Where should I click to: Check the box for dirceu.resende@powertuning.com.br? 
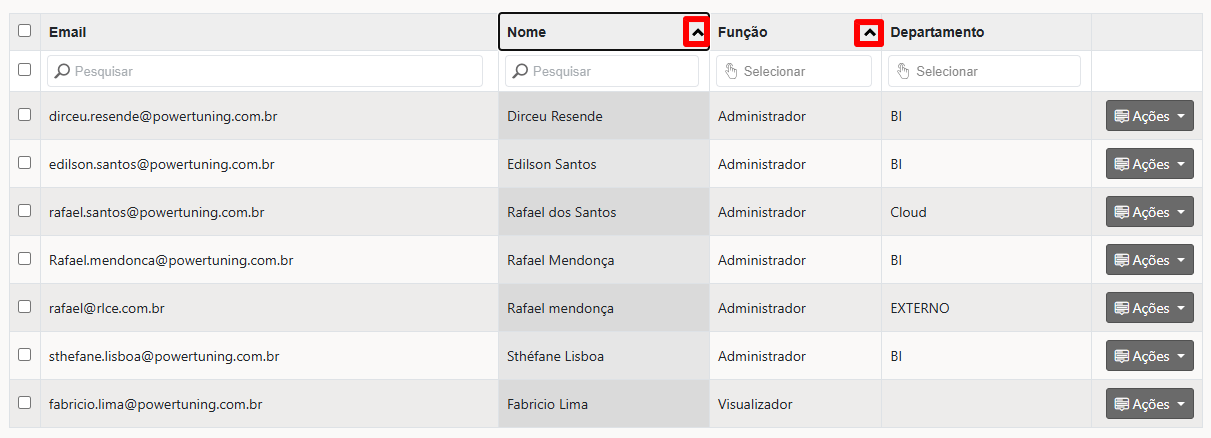[x=25, y=115]
